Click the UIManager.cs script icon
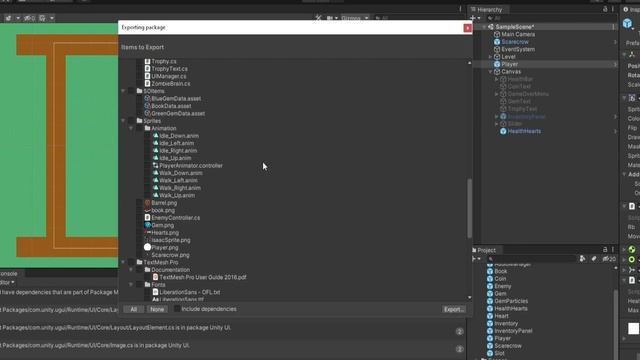Image resolution: width=640 pixels, height=360 pixels. tap(147, 76)
